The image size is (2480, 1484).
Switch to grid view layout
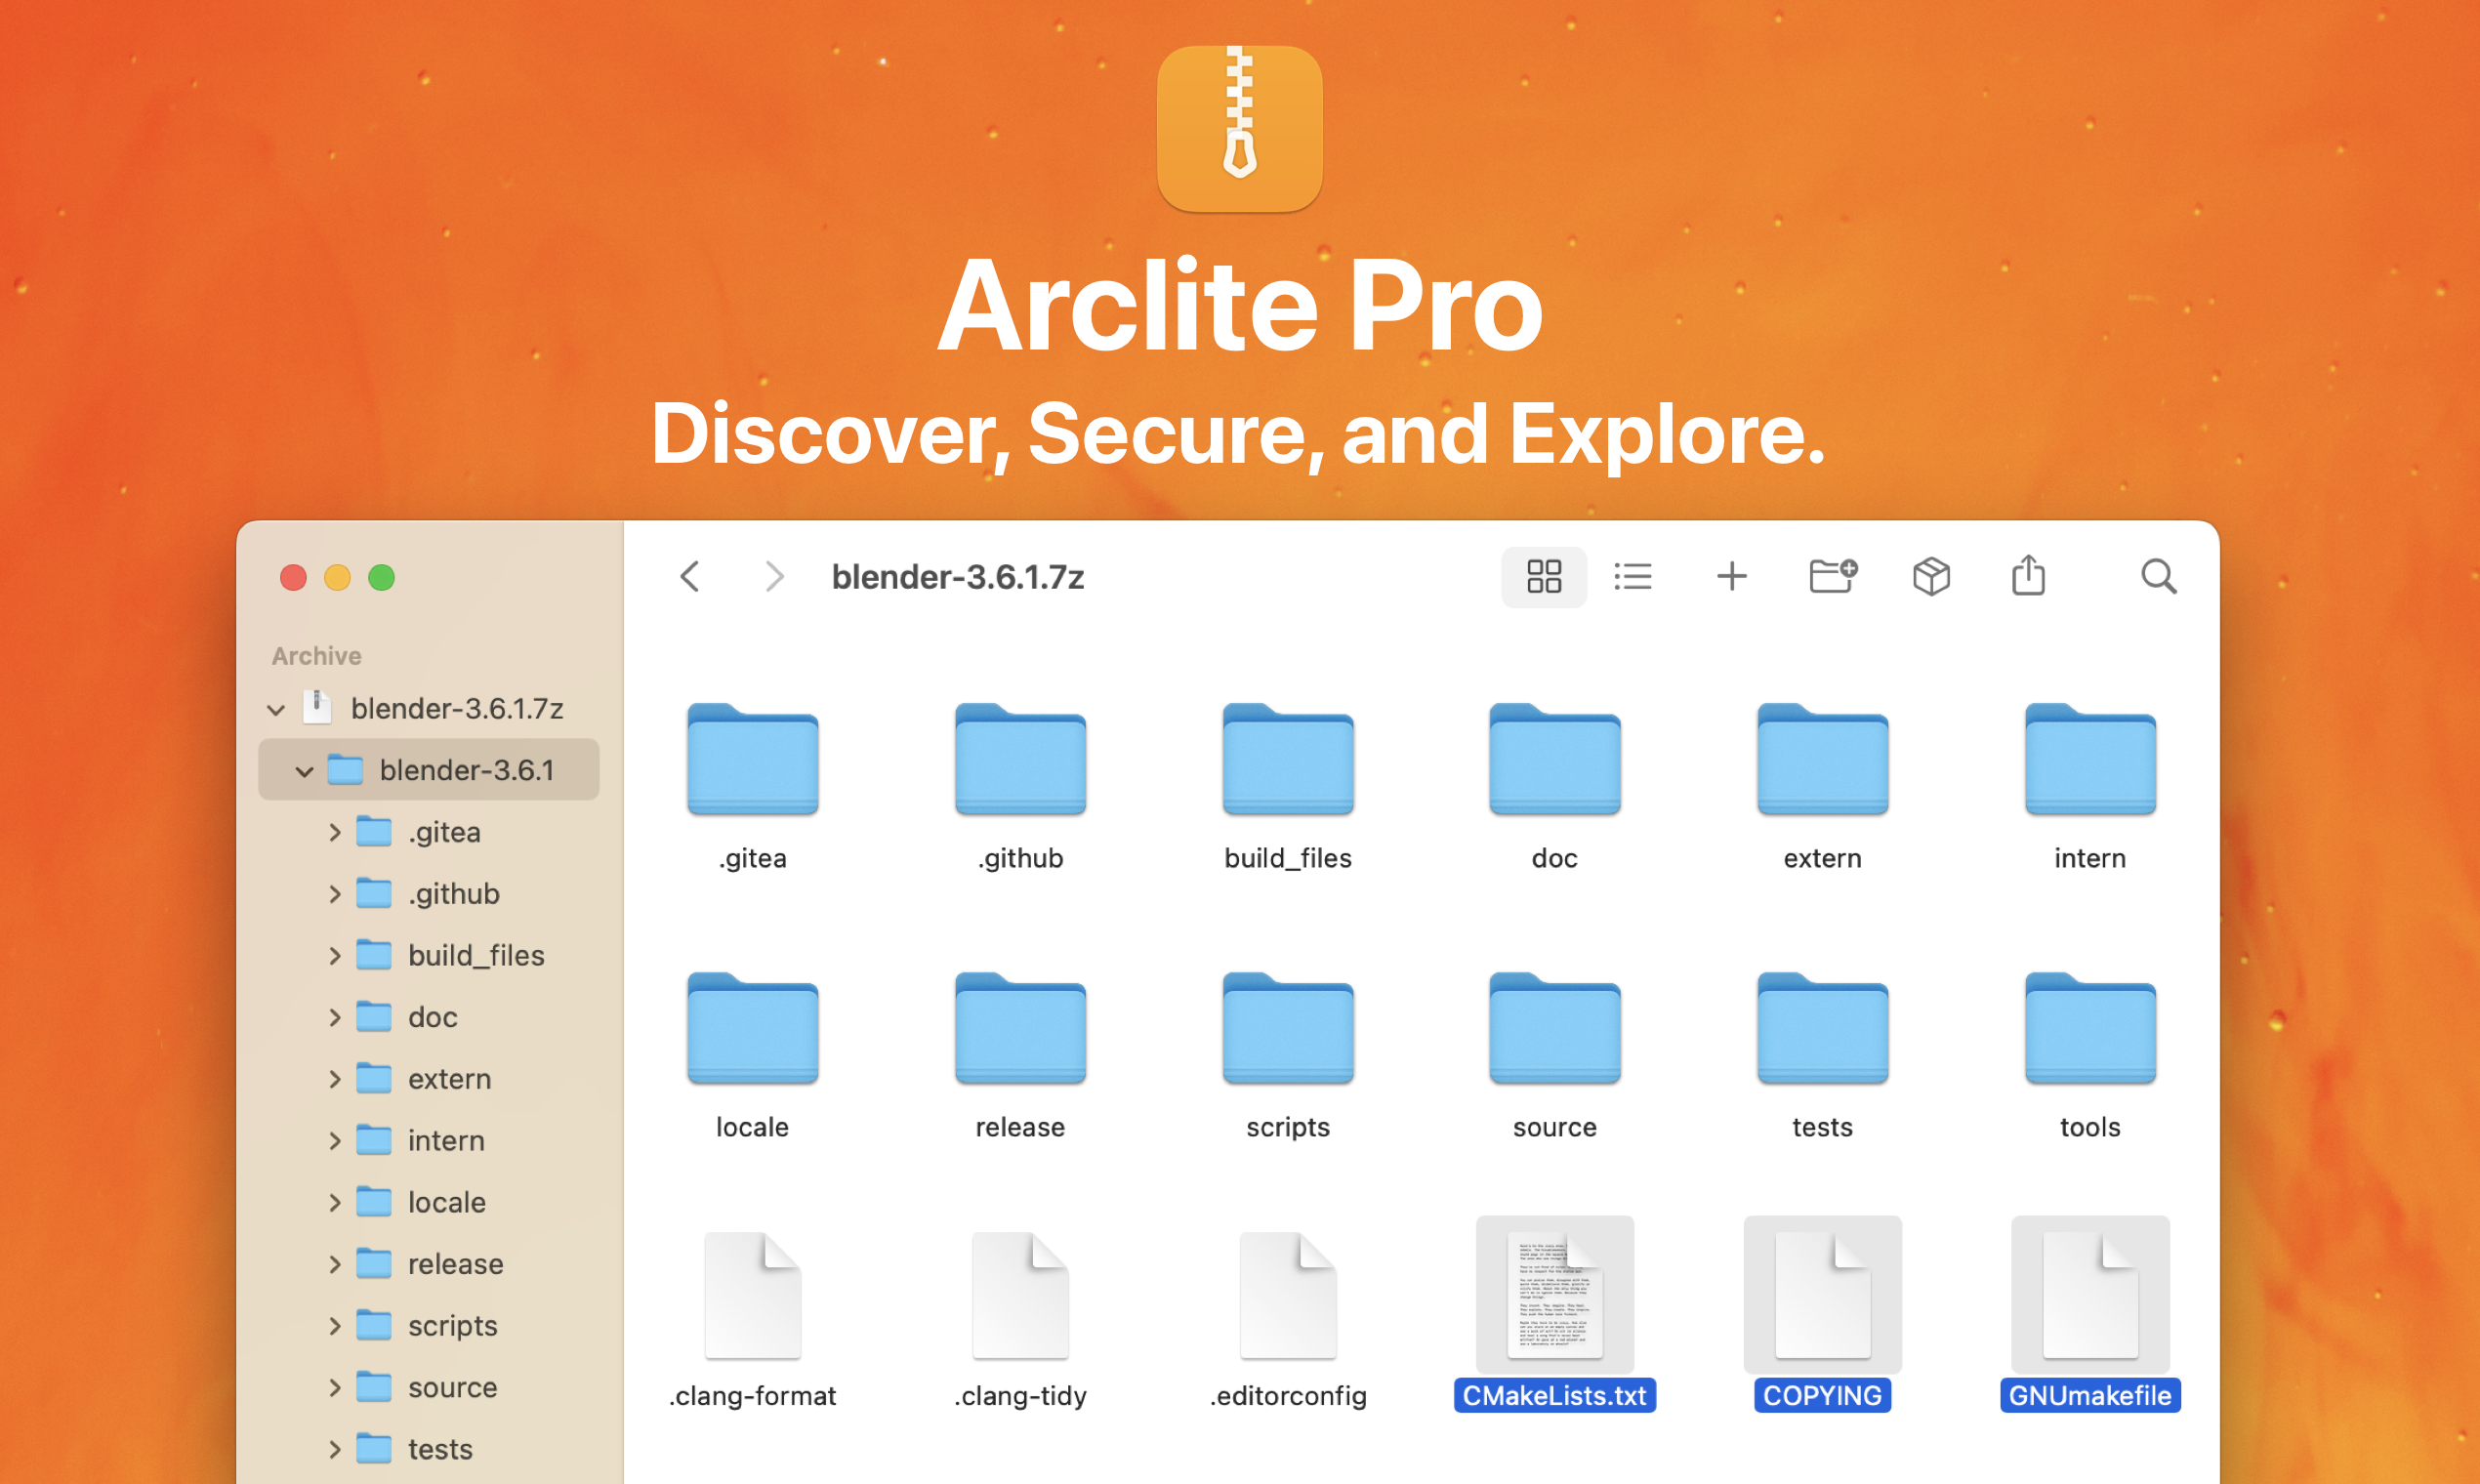(1541, 574)
